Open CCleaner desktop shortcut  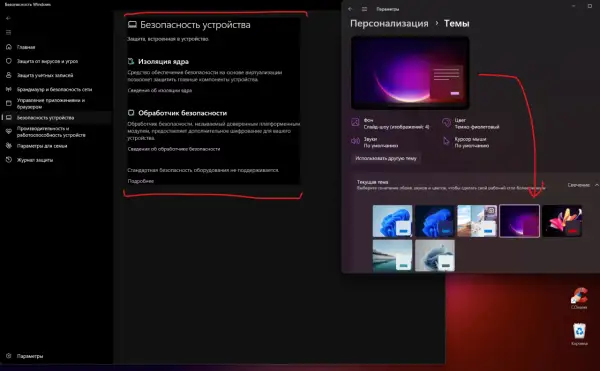[x=579, y=298]
